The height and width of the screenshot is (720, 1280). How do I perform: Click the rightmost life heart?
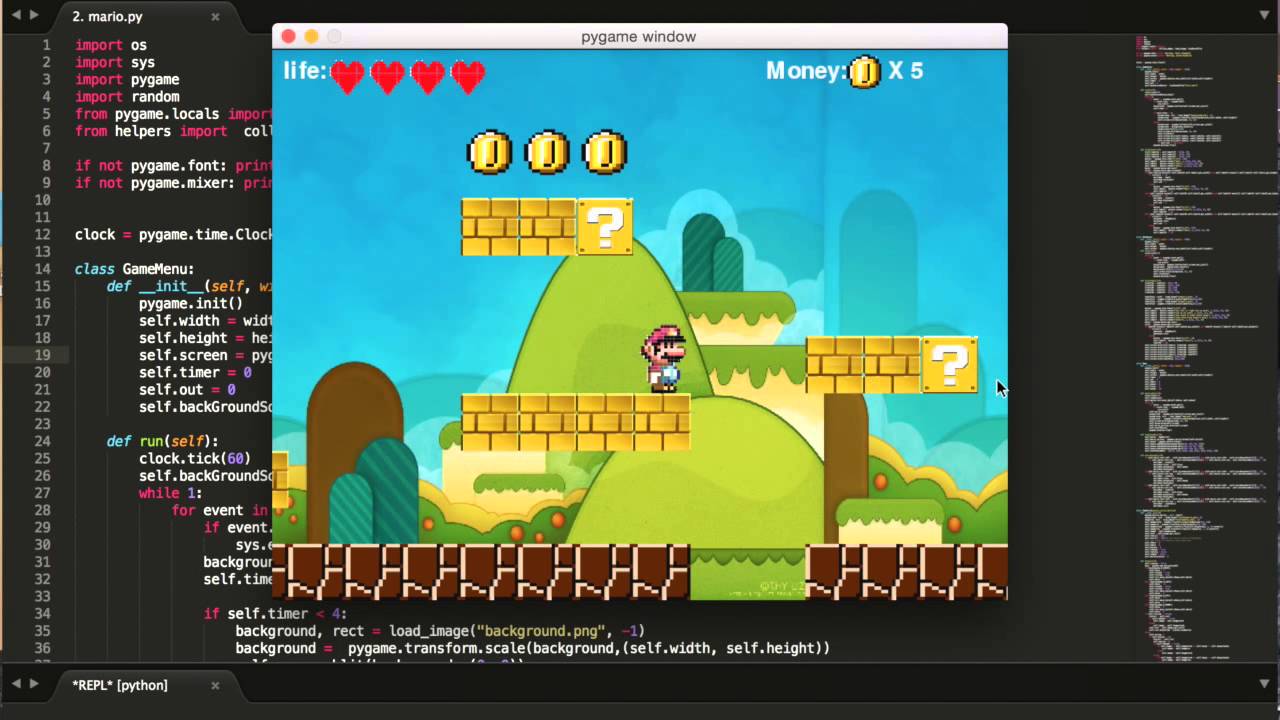(468, 76)
